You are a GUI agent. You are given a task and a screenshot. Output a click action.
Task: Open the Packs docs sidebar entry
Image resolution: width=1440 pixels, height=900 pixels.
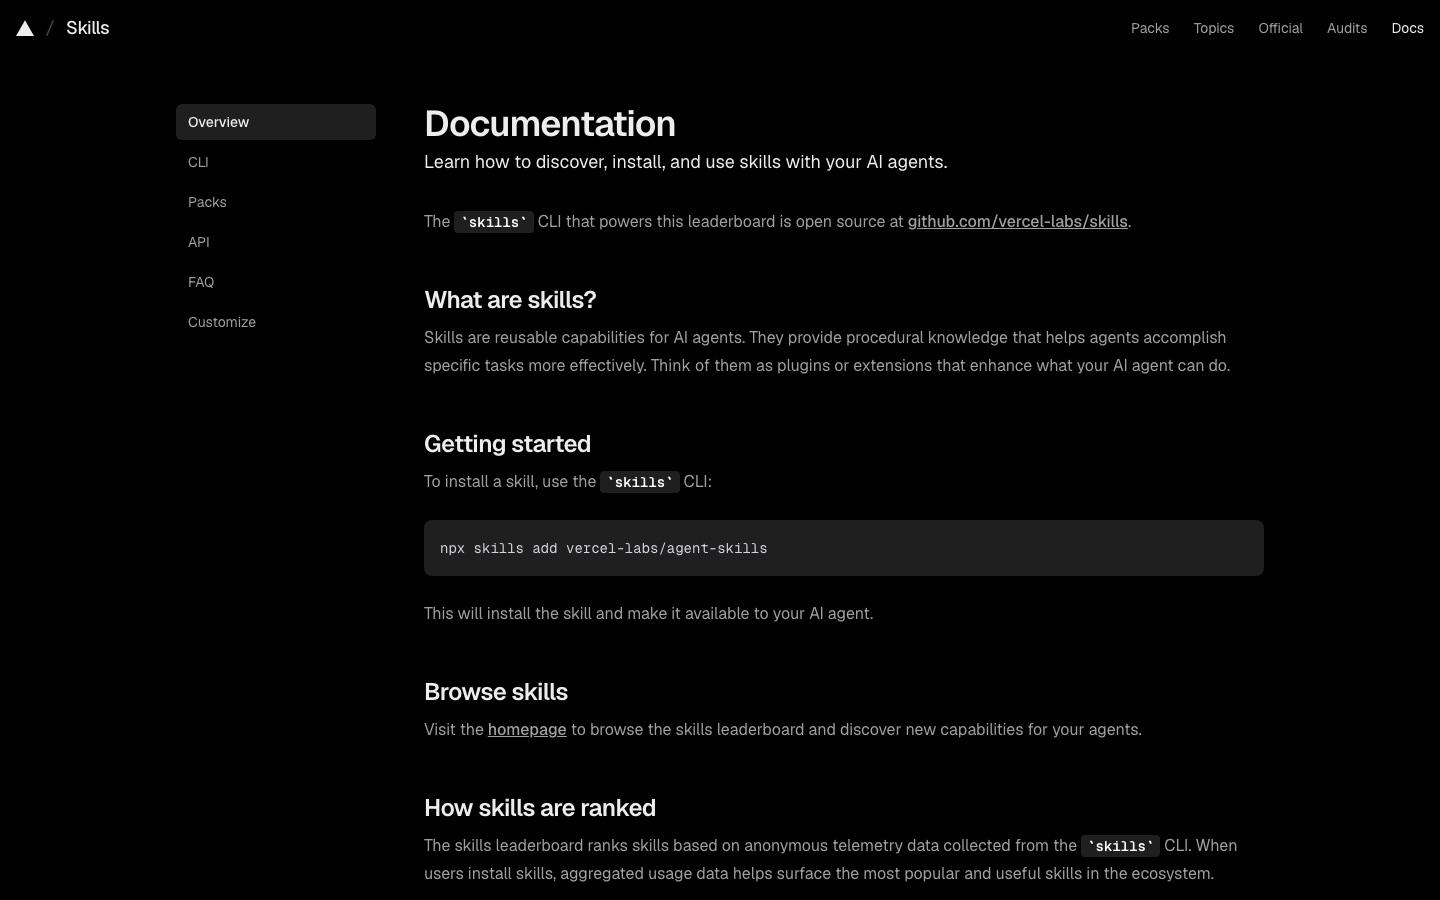(276, 202)
